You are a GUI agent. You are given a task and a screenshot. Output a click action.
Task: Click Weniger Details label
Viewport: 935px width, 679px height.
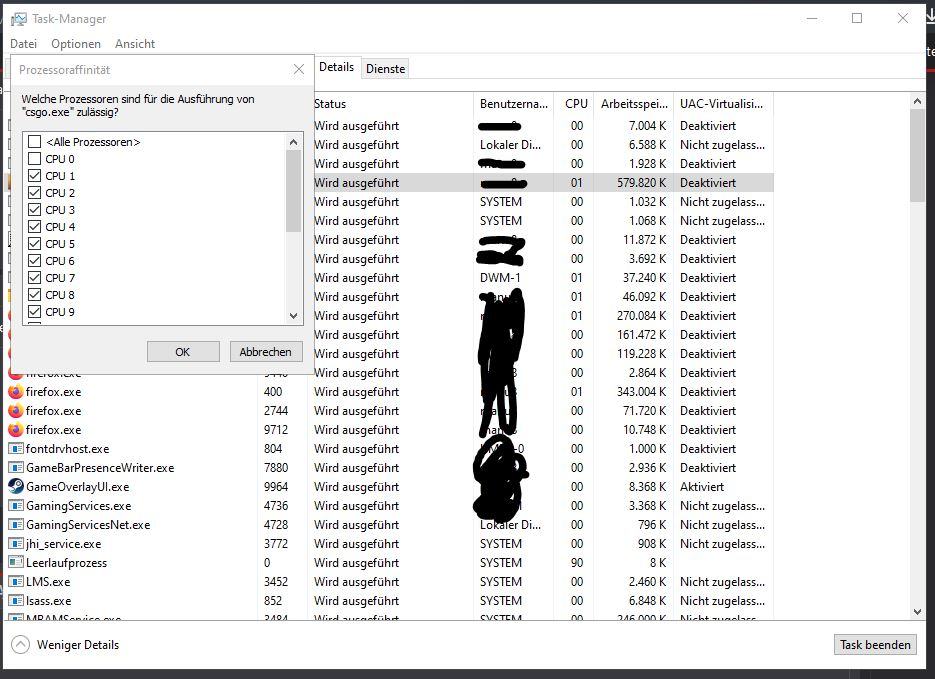click(x=78, y=644)
